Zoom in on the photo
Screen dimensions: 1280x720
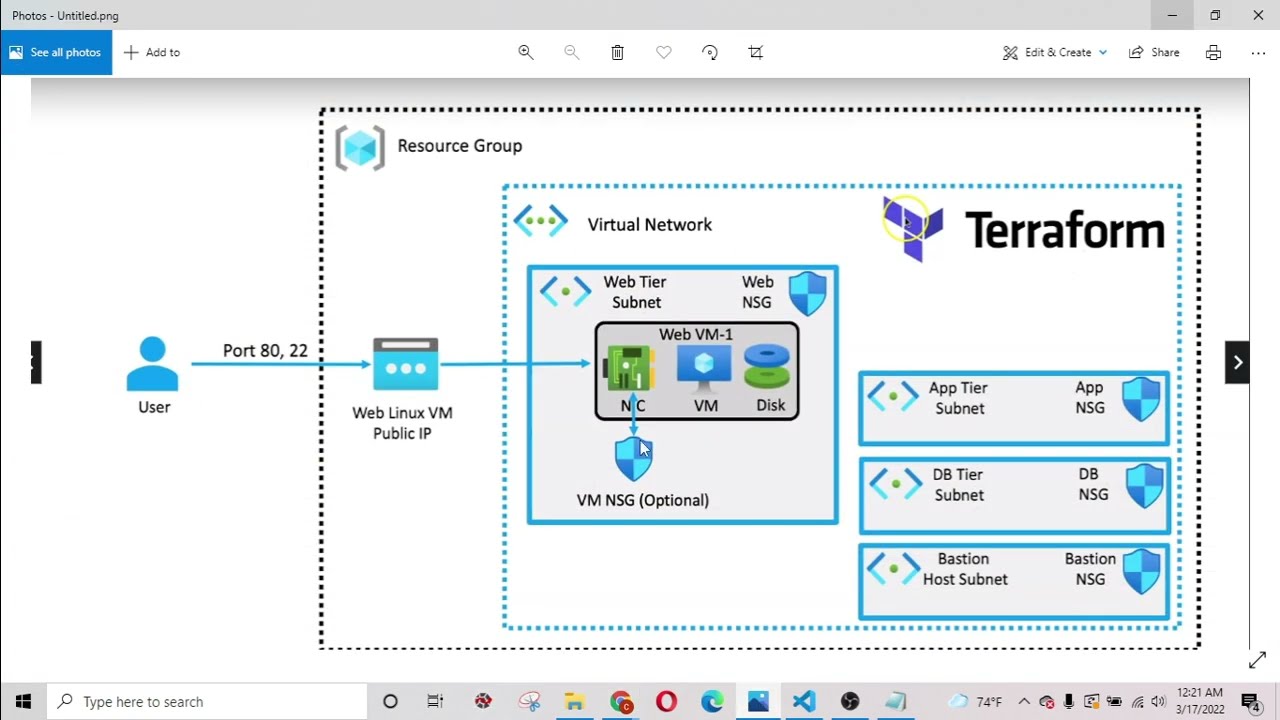(x=525, y=52)
